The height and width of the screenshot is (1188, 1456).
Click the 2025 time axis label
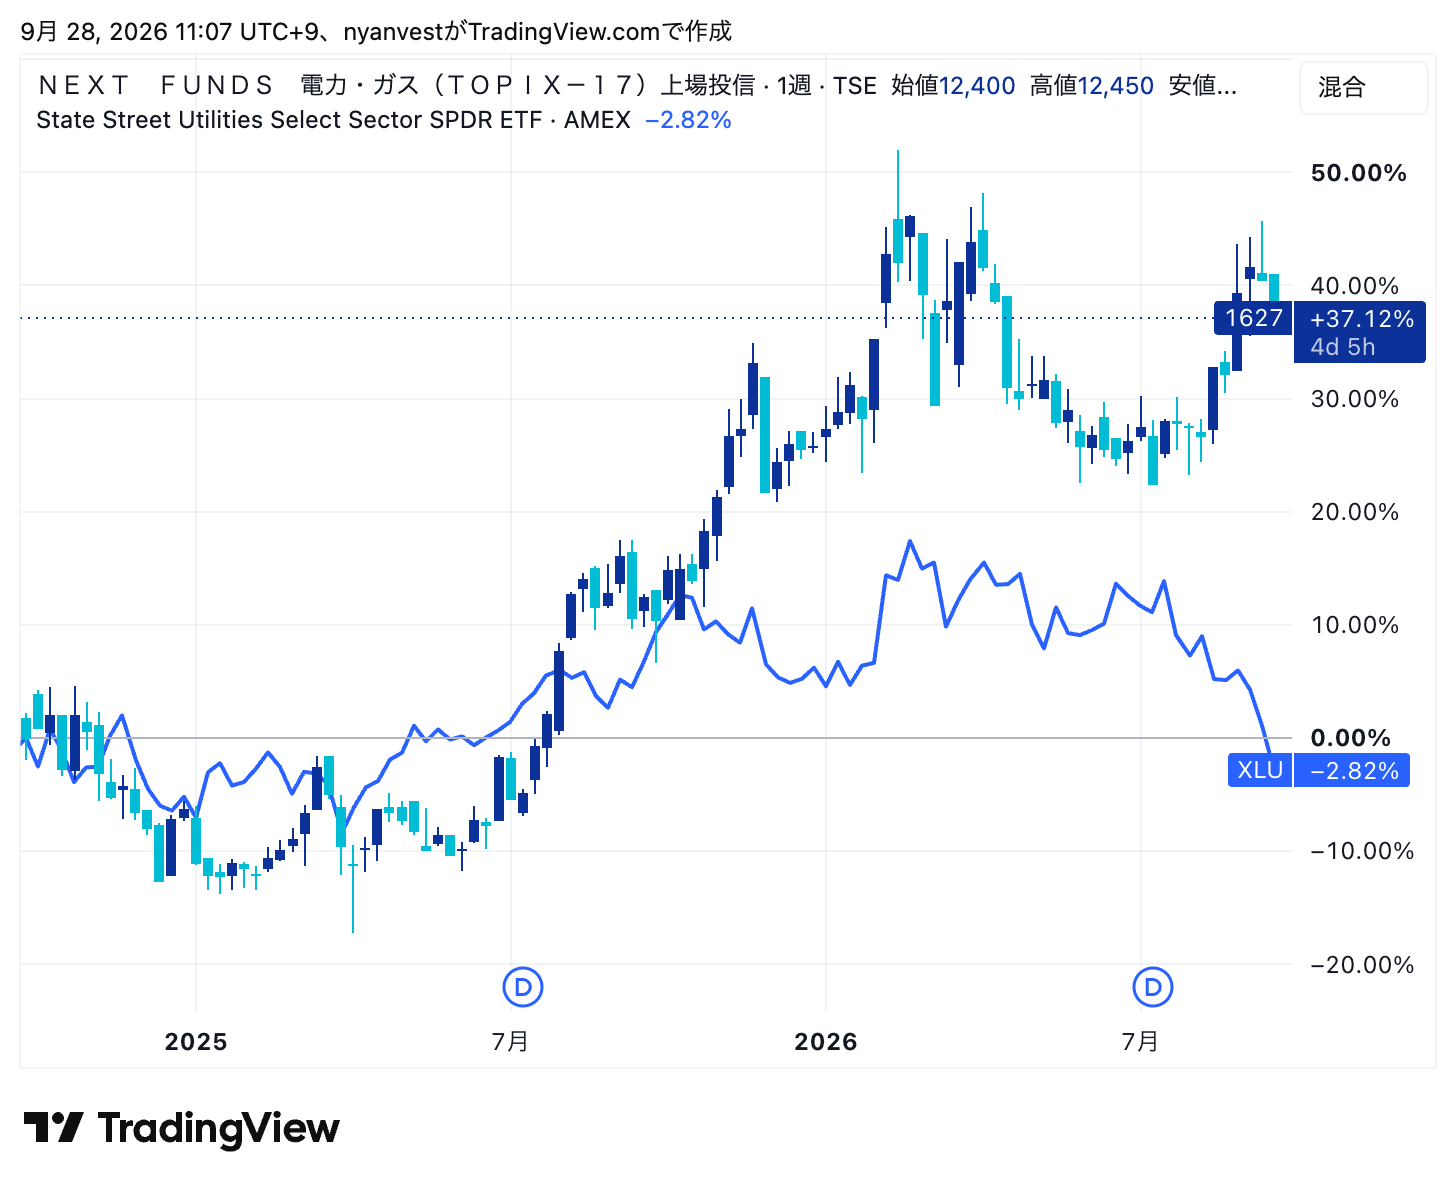[x=196, y=1042]
